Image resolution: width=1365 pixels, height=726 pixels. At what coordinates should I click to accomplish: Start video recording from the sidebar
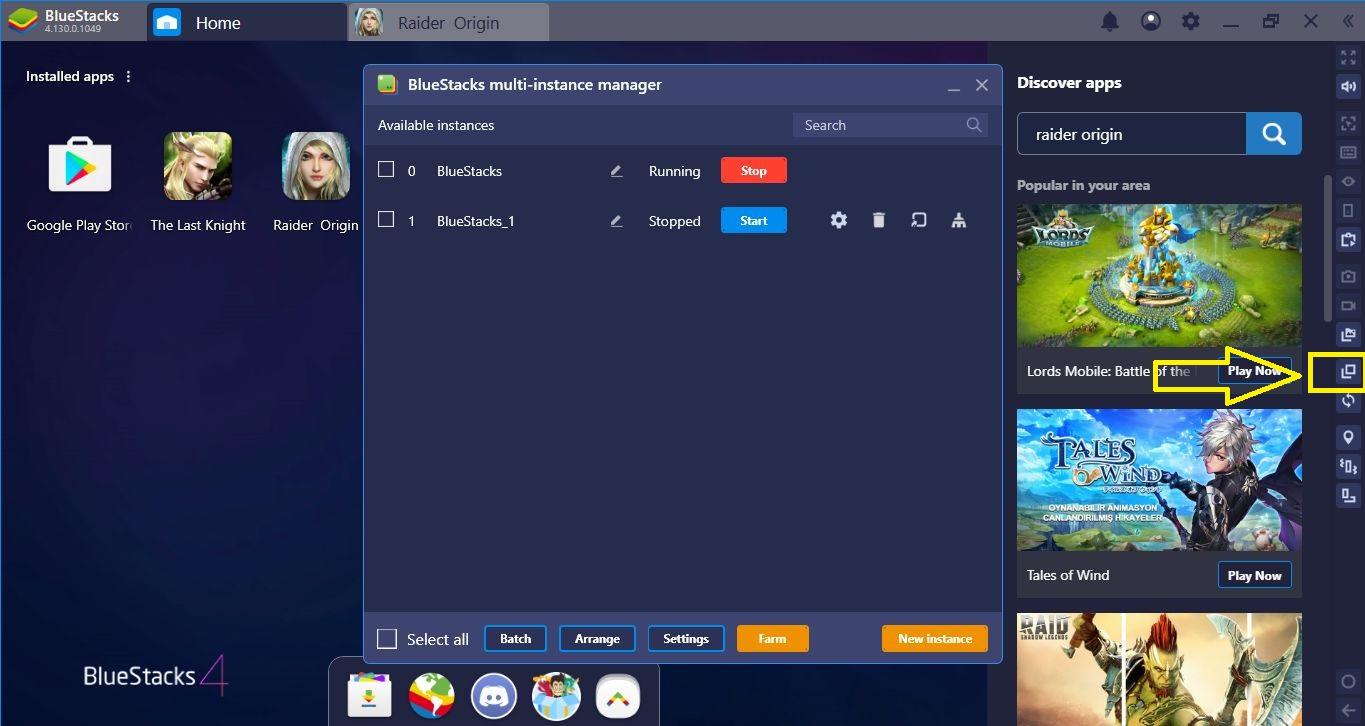1348,305
